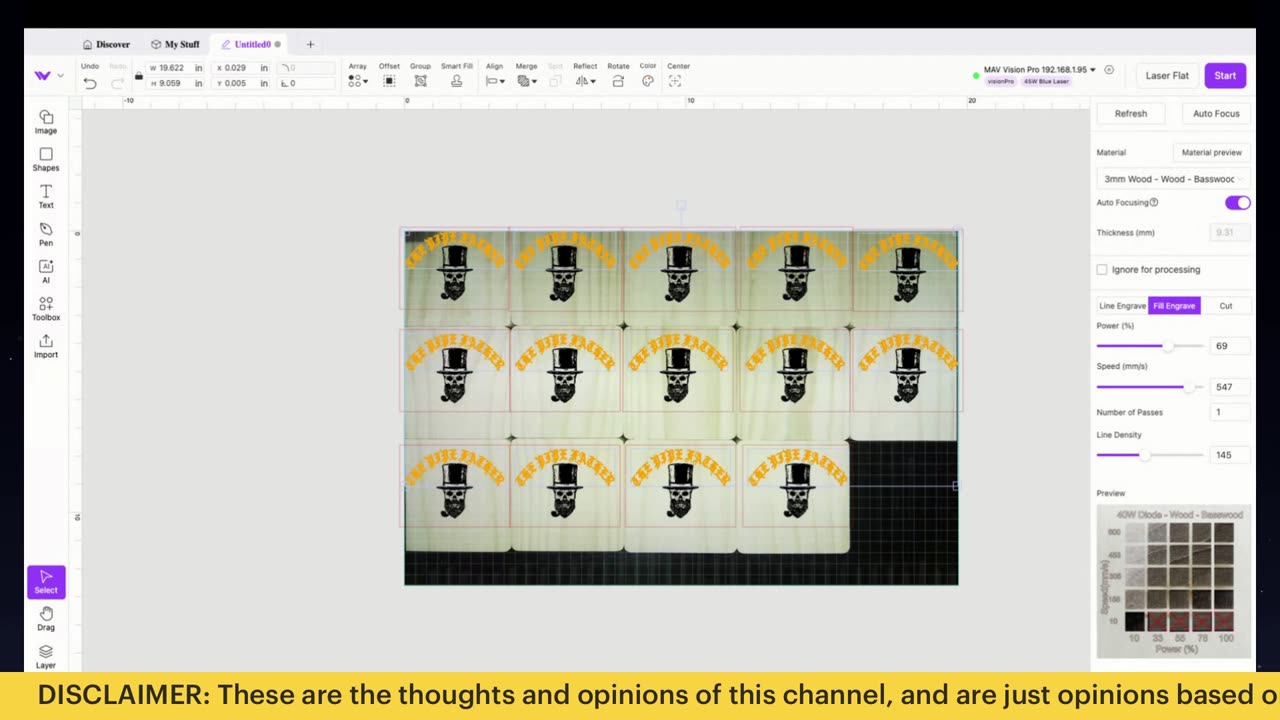Image resolution: width=1280 pixels, height=720 pixels.
Task: Activate the Select tool
Action: 46,582
